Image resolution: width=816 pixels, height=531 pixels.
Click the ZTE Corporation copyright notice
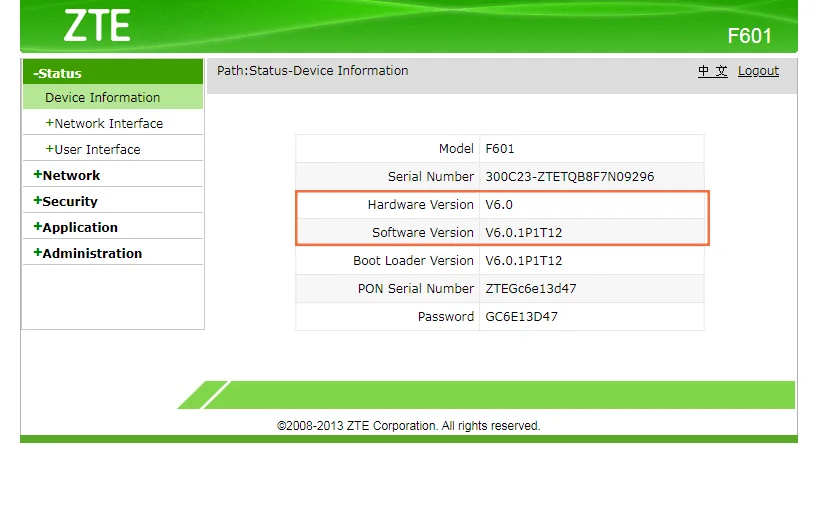(409, 426)
